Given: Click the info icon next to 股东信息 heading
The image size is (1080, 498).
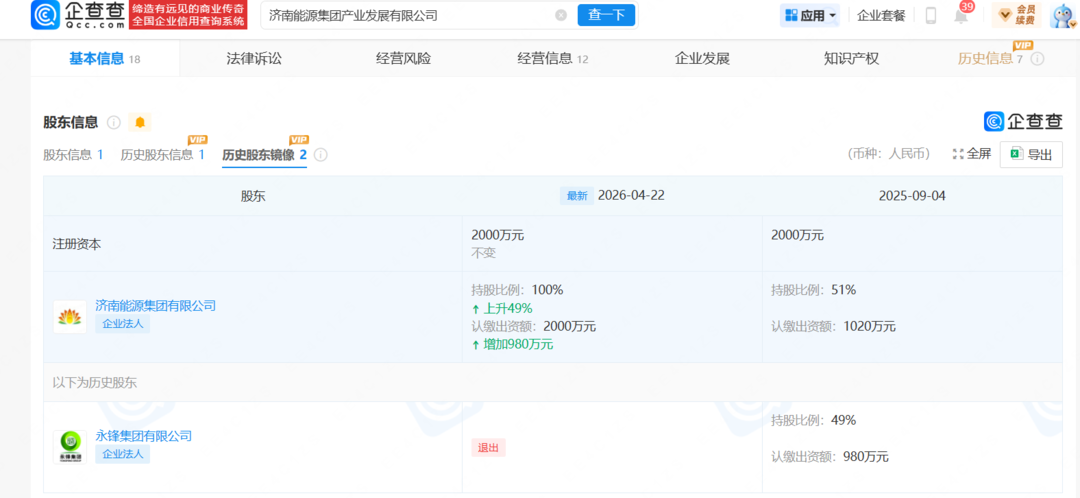Looking at the screenshot, I should pyautogui.click(x=114, y=123).
